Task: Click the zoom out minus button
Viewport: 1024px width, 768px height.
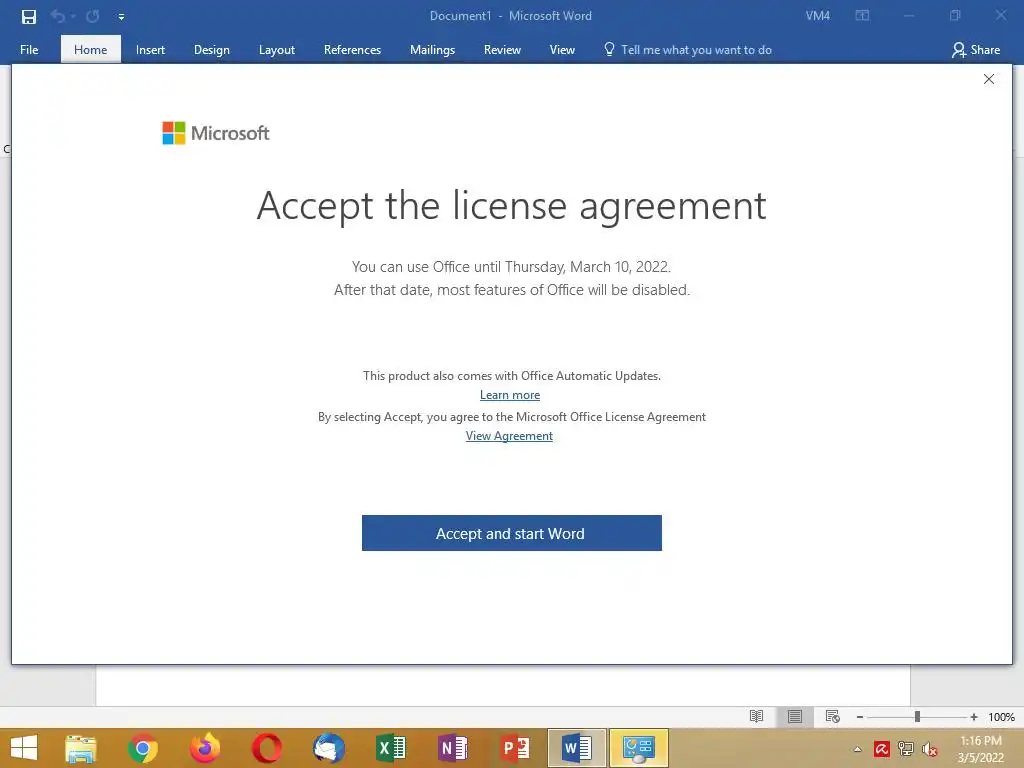Action: [860, 717]
